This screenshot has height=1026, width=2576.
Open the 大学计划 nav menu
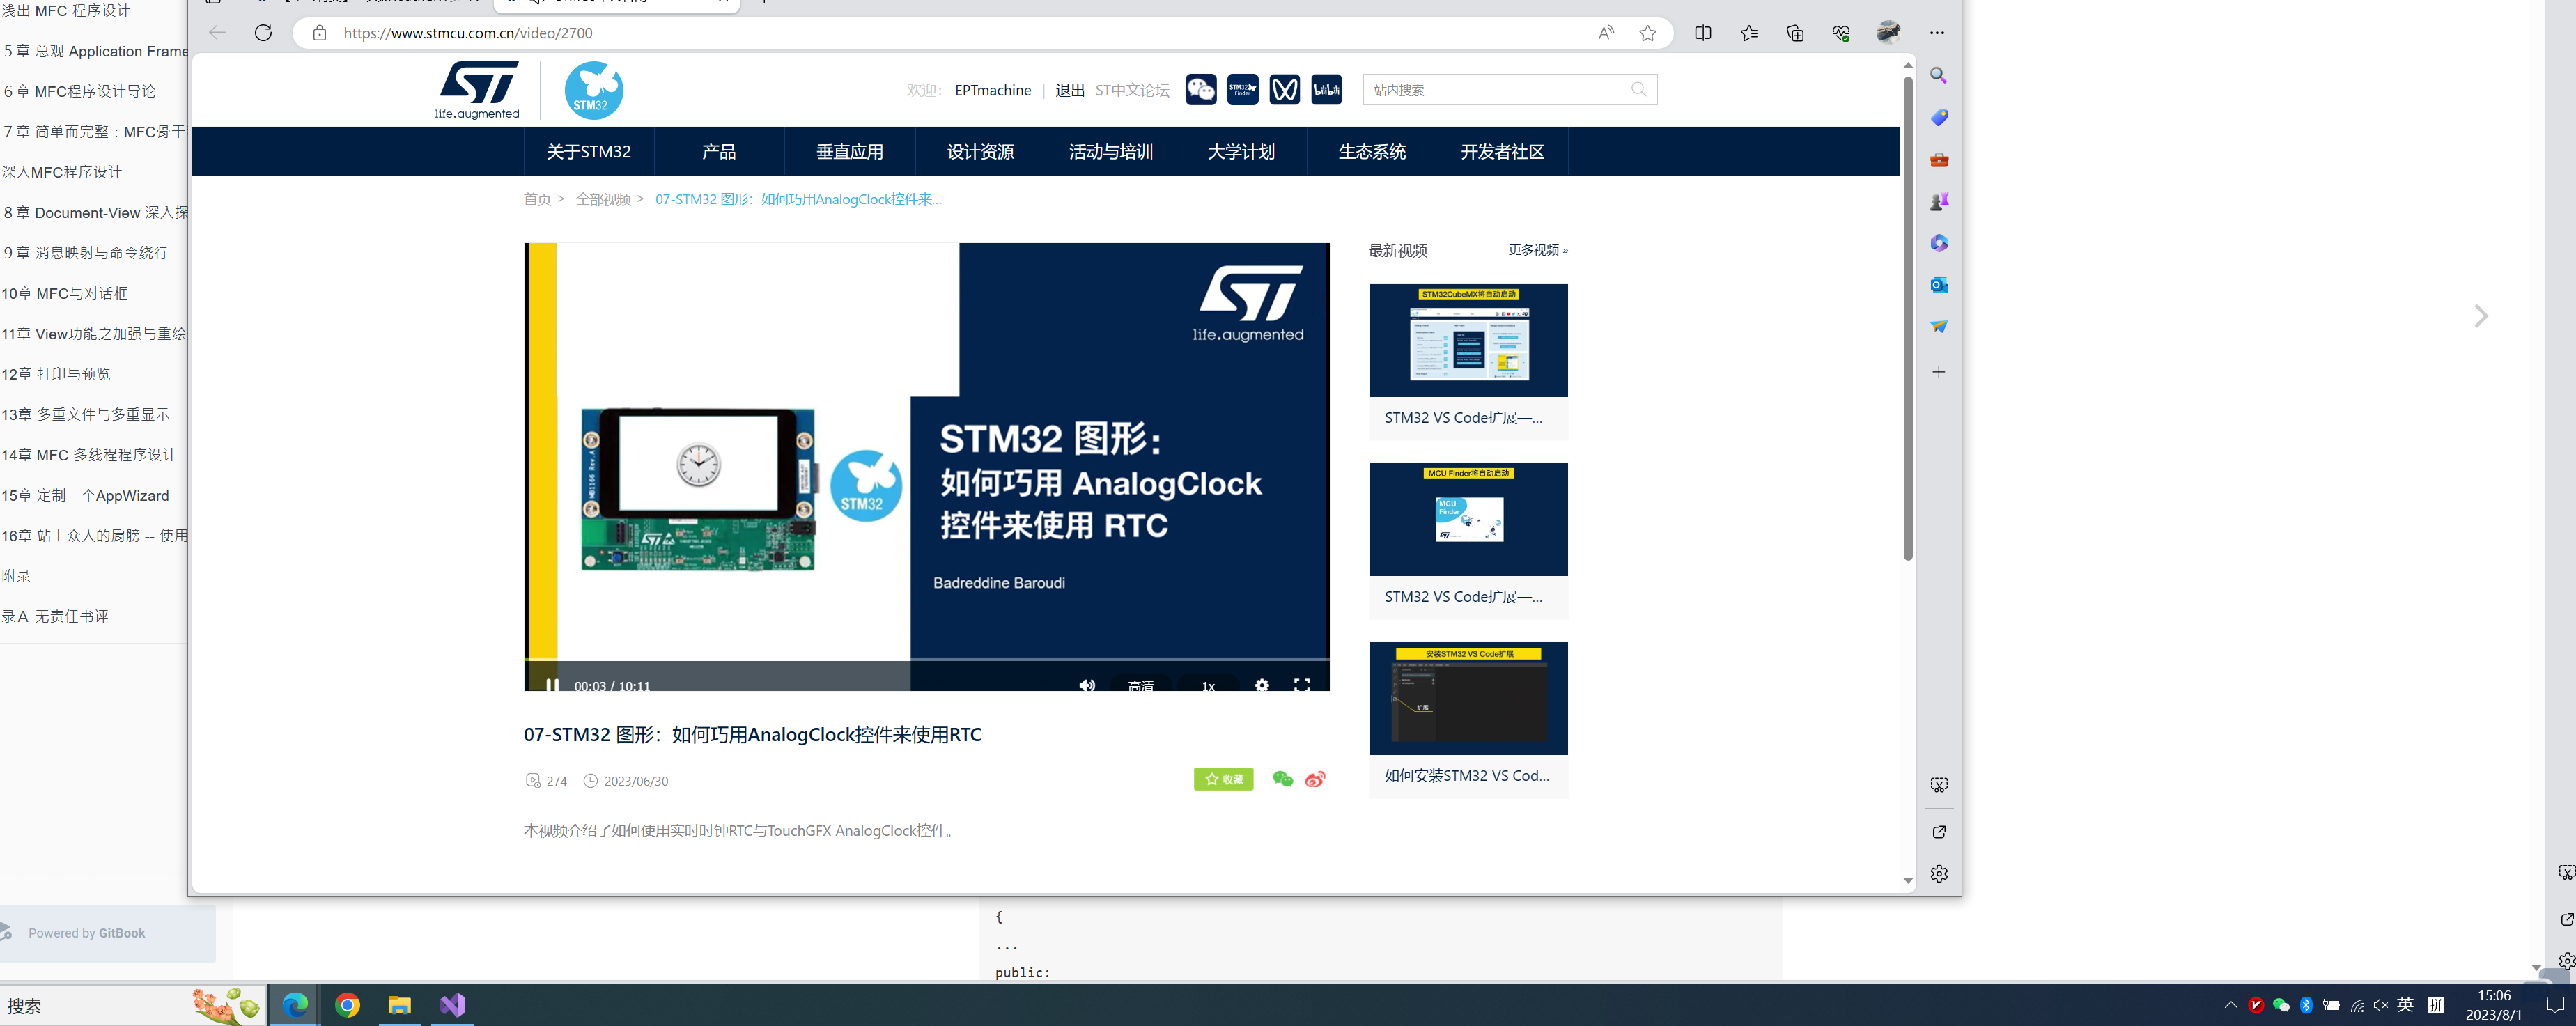pyautogui.click(x=1241, y=151)
